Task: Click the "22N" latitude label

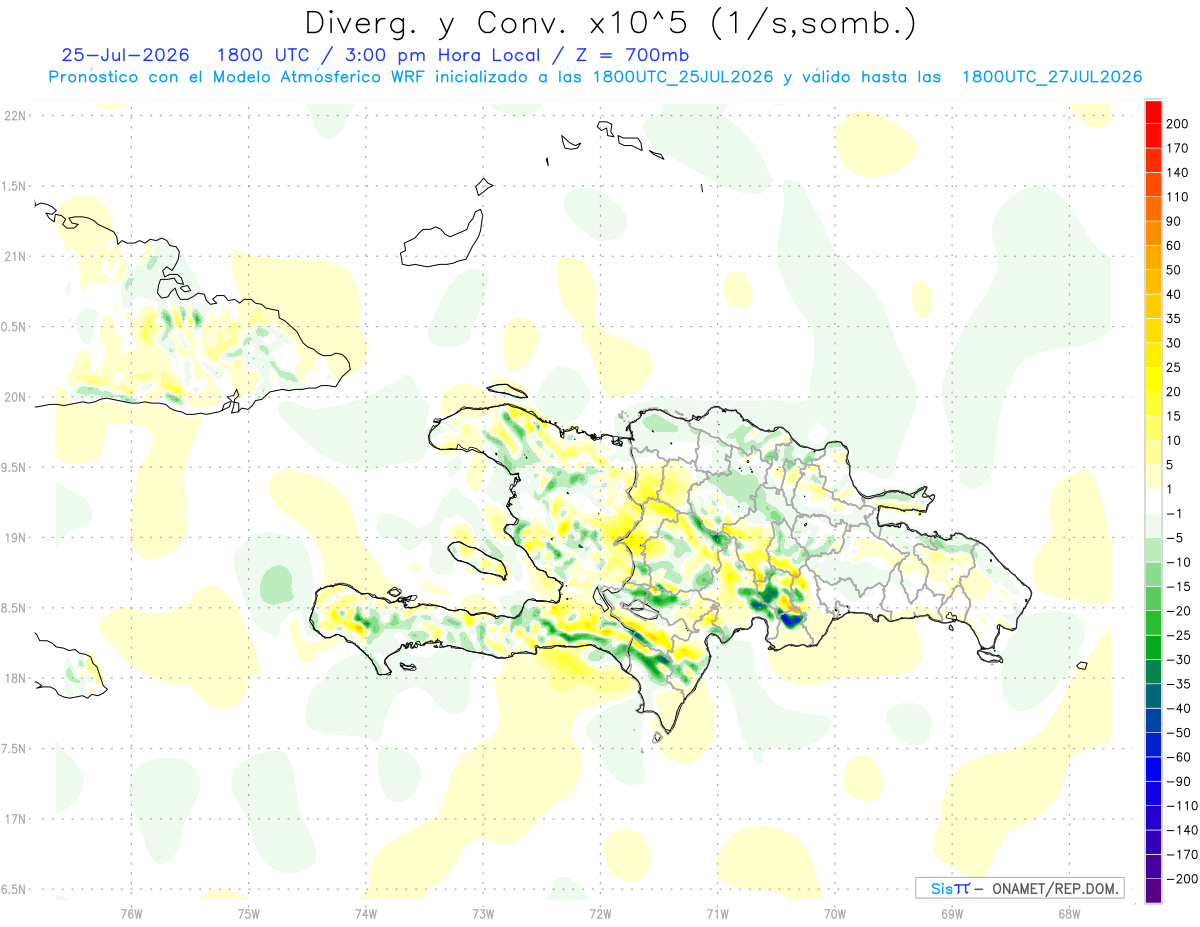Action: 13,116
